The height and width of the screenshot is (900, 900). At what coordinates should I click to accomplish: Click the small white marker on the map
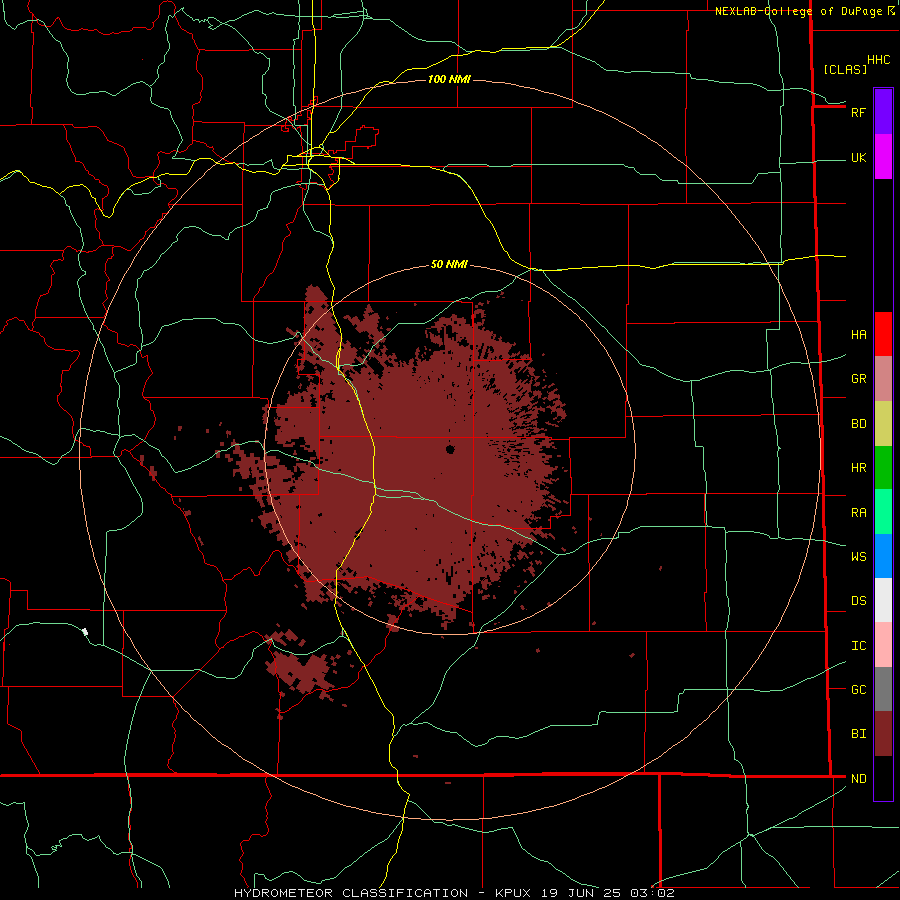(x=85, y=632)
